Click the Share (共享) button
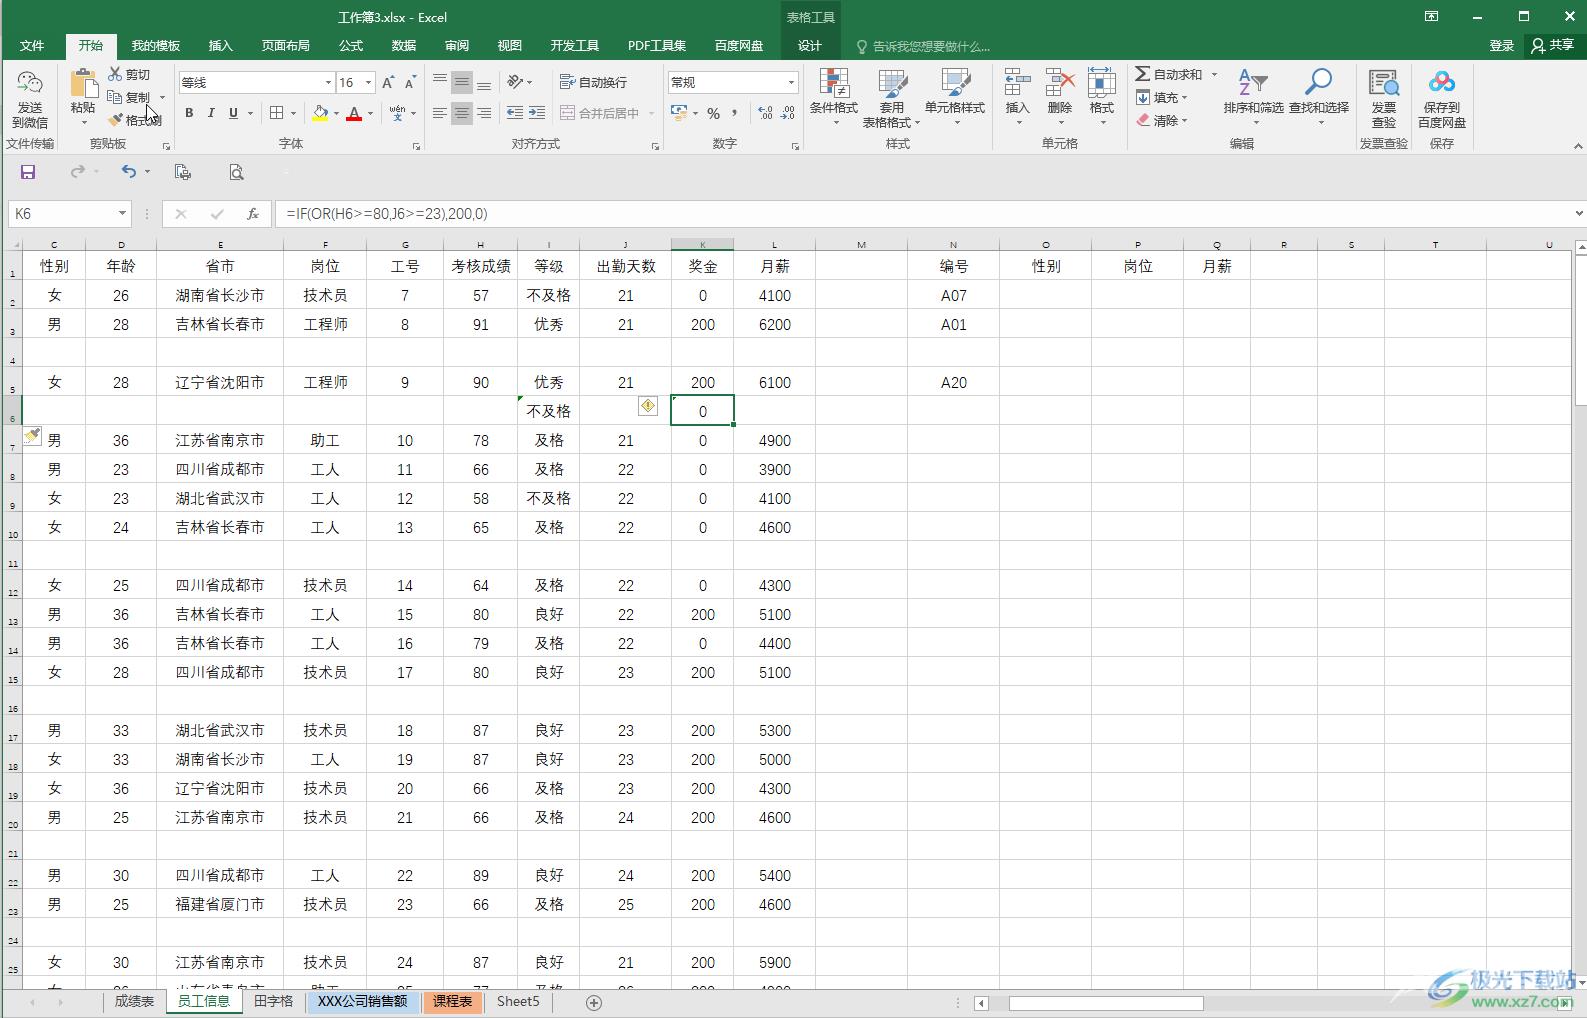The width and height of the screenshot is (1587, 1018). (x=1552, y=45)
